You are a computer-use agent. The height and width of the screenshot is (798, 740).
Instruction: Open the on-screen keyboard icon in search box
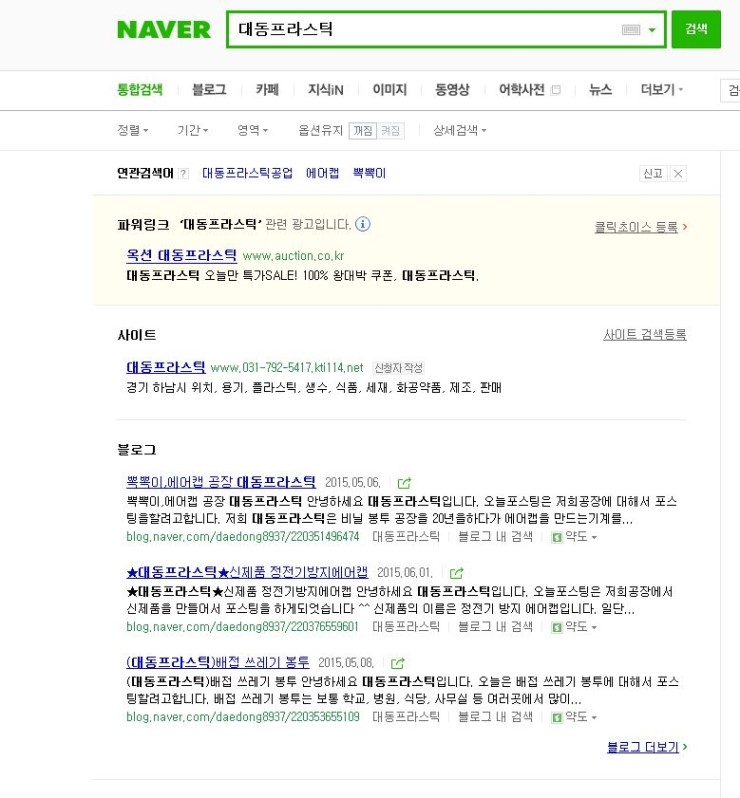click(631, 30)
